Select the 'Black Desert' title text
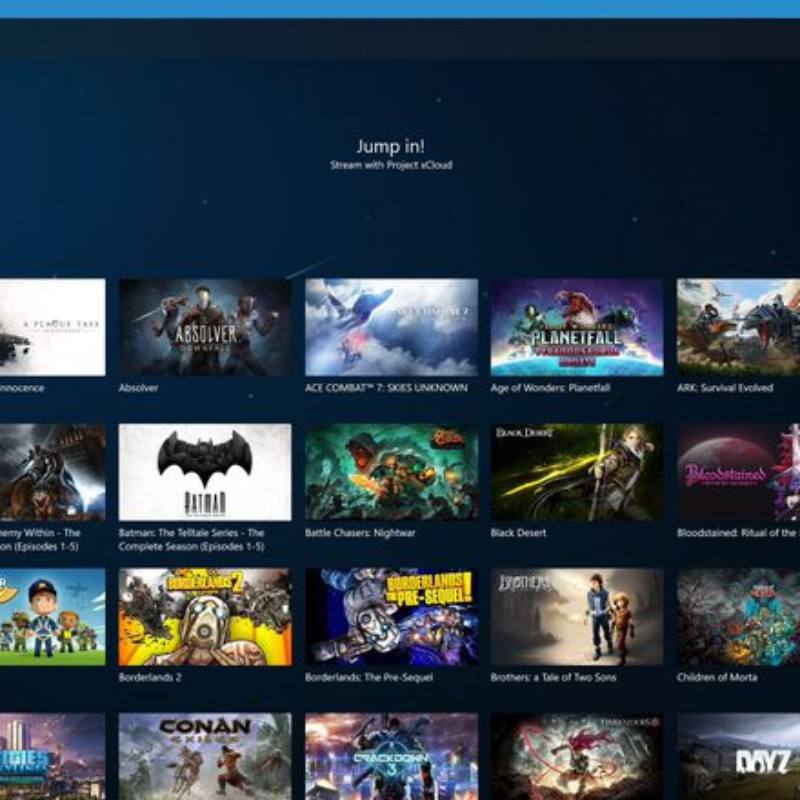The height and width of the screenshot is (800, 800). coord(518,533)
